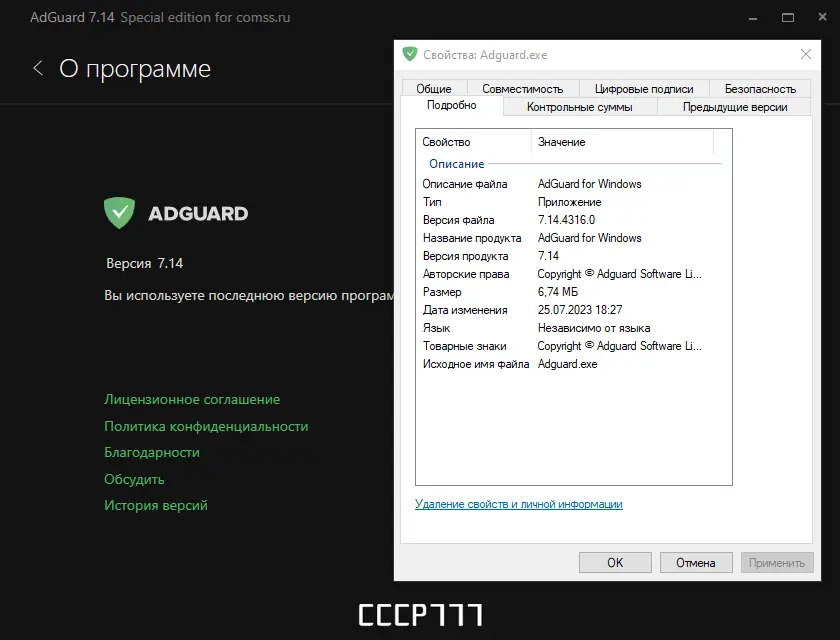Click the value Приложение
The image size is (840, 640).
click(x=569, y=202)
